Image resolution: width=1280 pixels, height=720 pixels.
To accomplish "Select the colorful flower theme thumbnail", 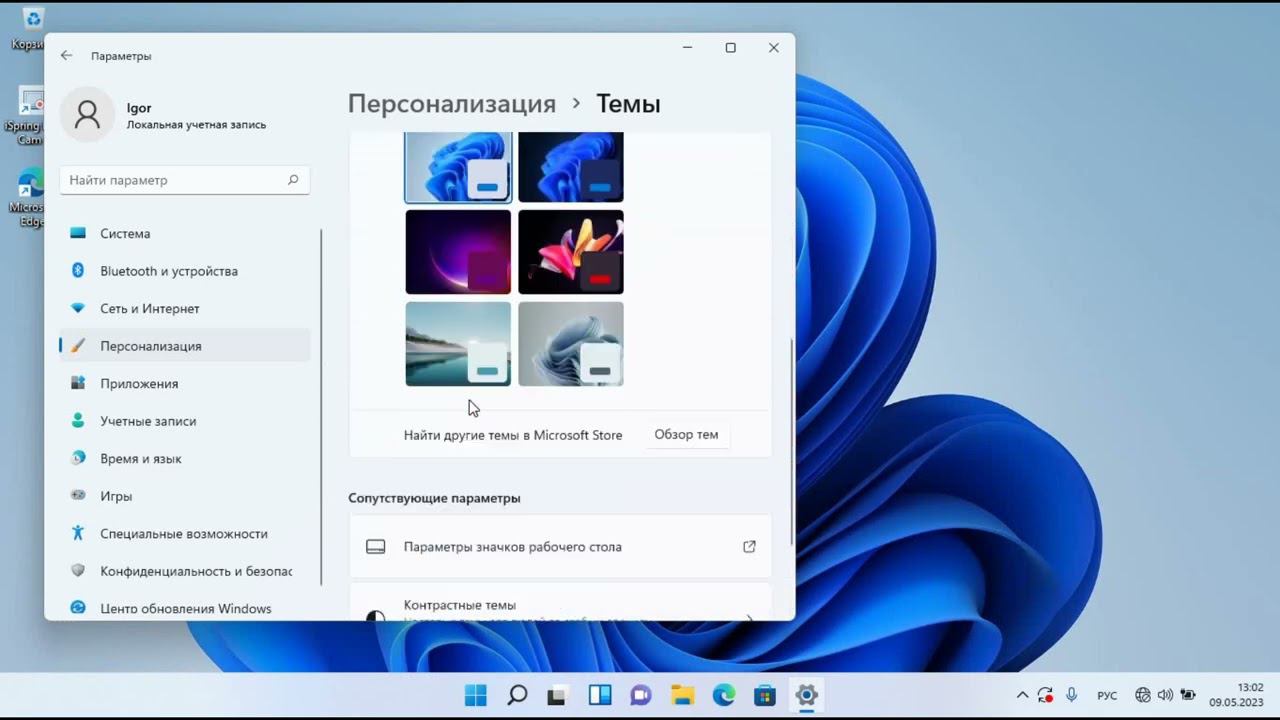I will (x=570, y=252).
